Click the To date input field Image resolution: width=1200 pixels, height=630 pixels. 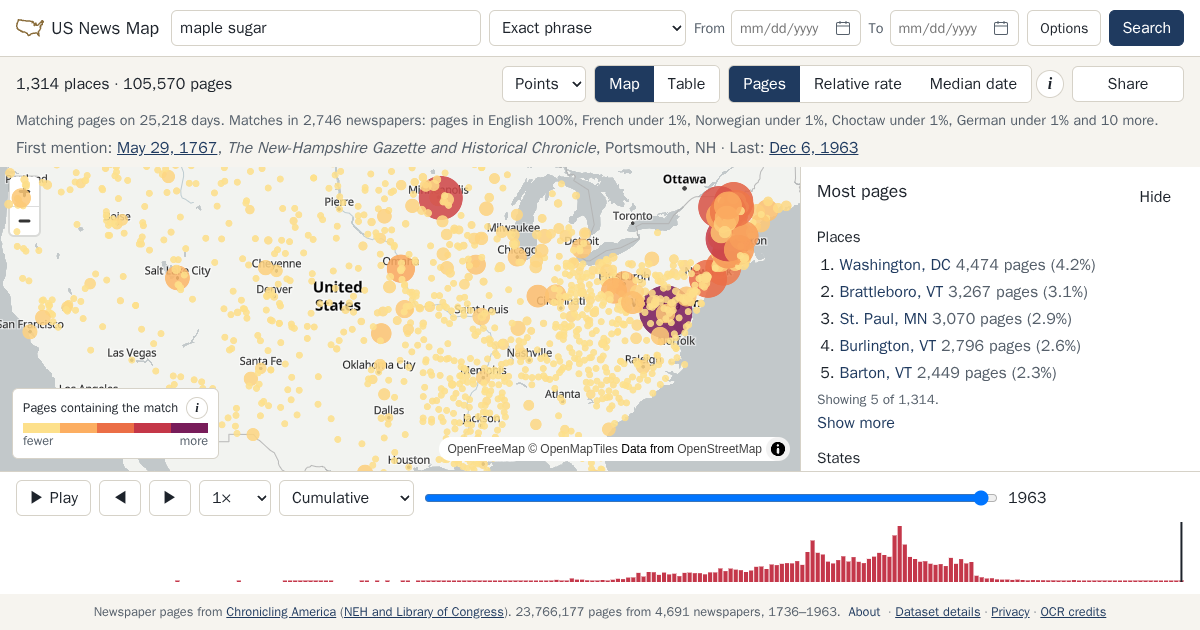pyautogui.click(x=954, y=28)
